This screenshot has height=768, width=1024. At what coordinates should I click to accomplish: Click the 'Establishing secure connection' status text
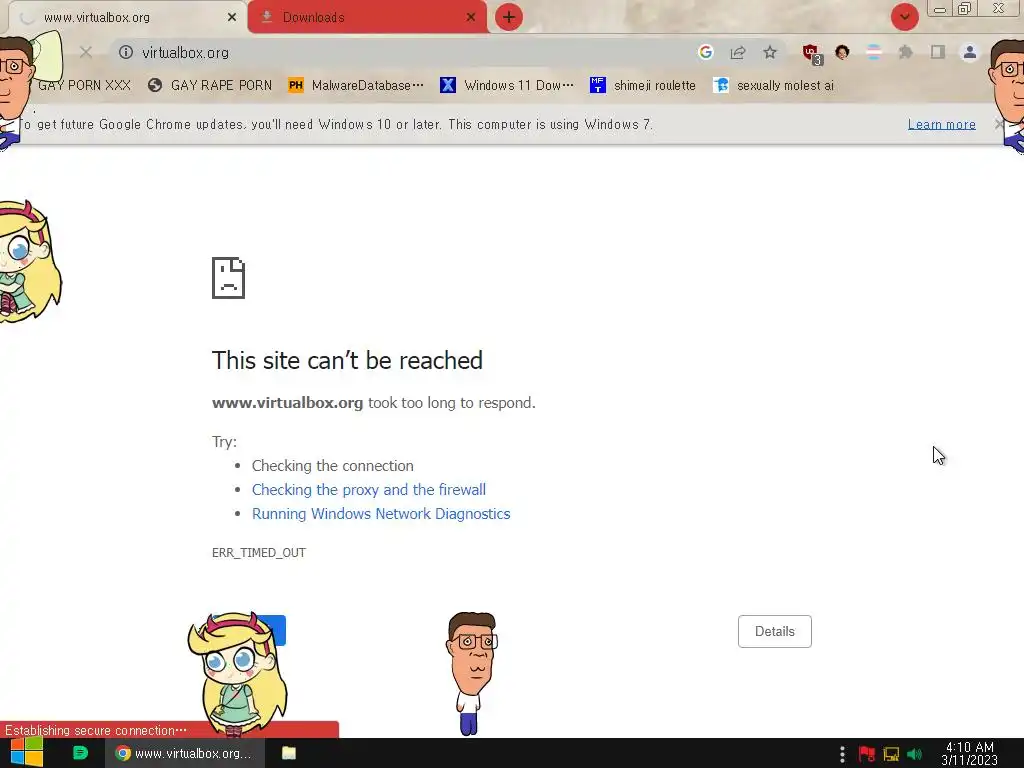[x=96, y=730]
